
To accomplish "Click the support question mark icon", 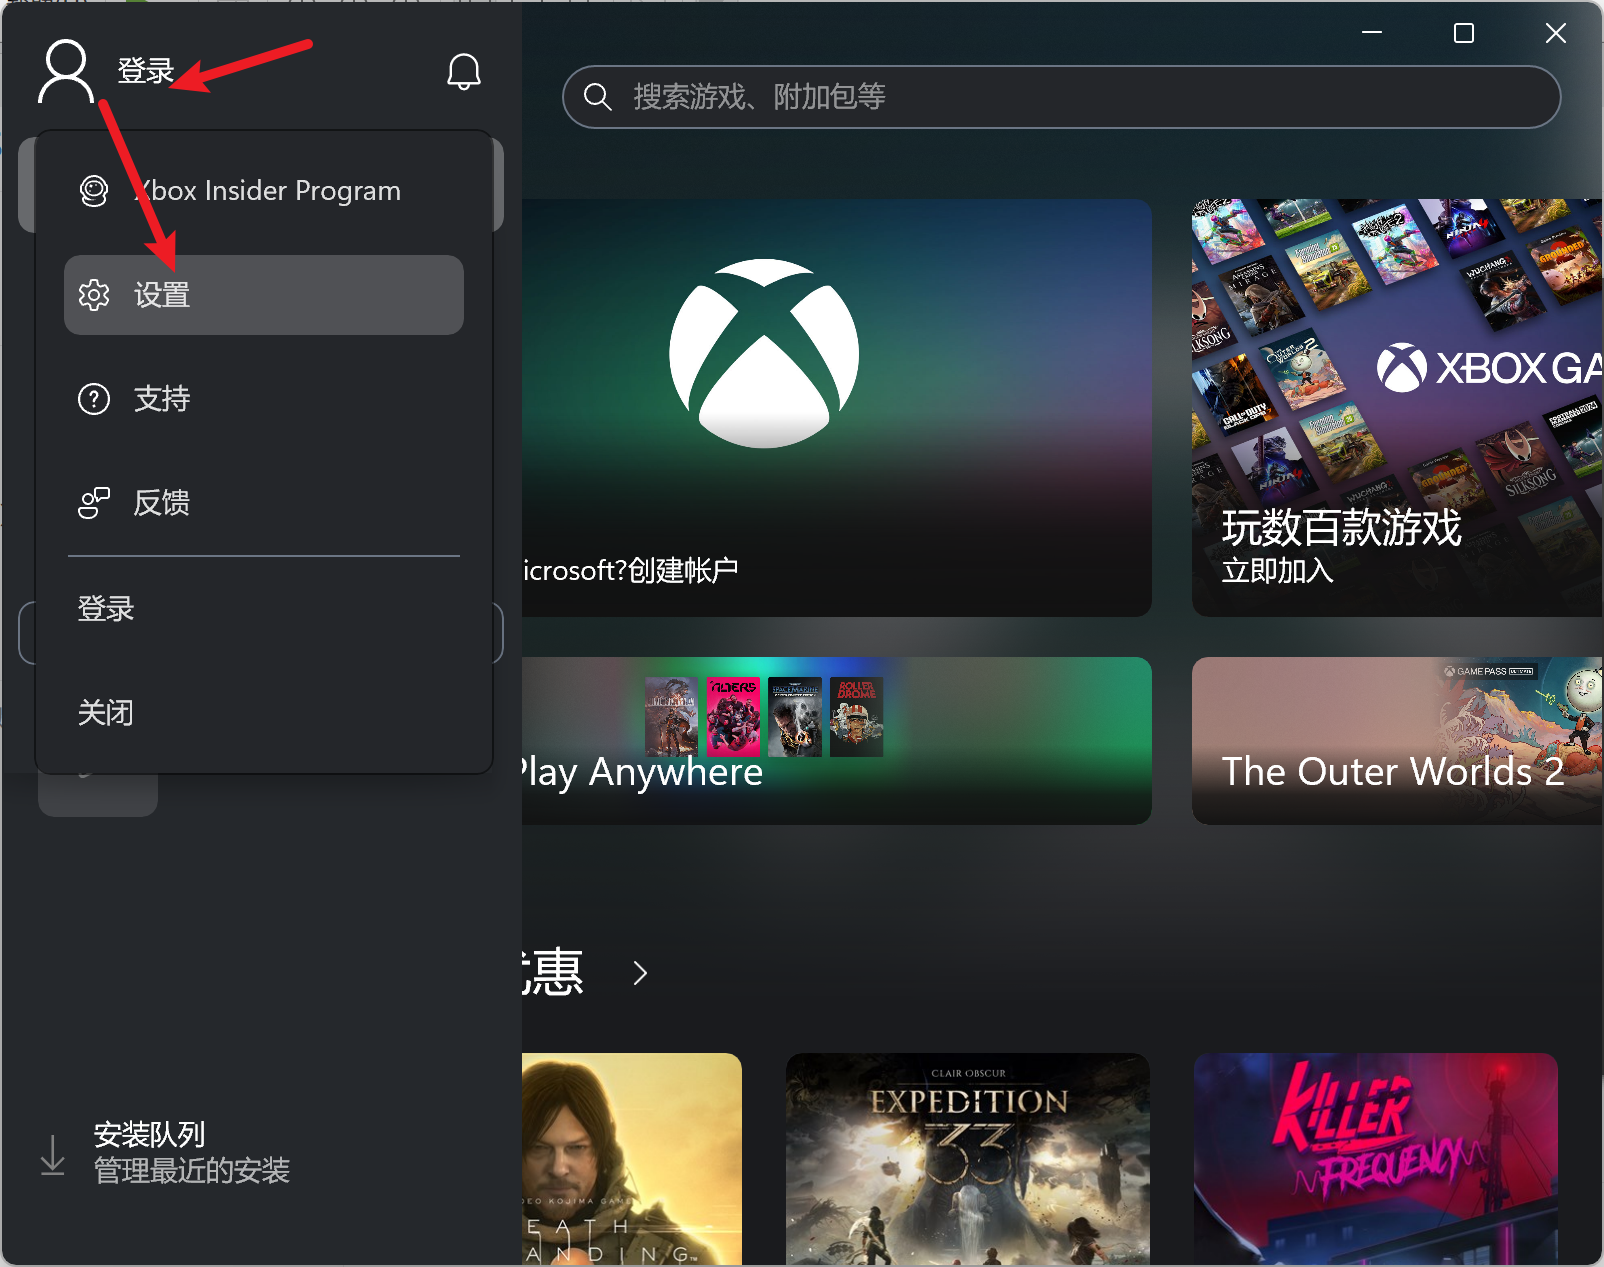I will pyautogui.click(x=94, y=399).
